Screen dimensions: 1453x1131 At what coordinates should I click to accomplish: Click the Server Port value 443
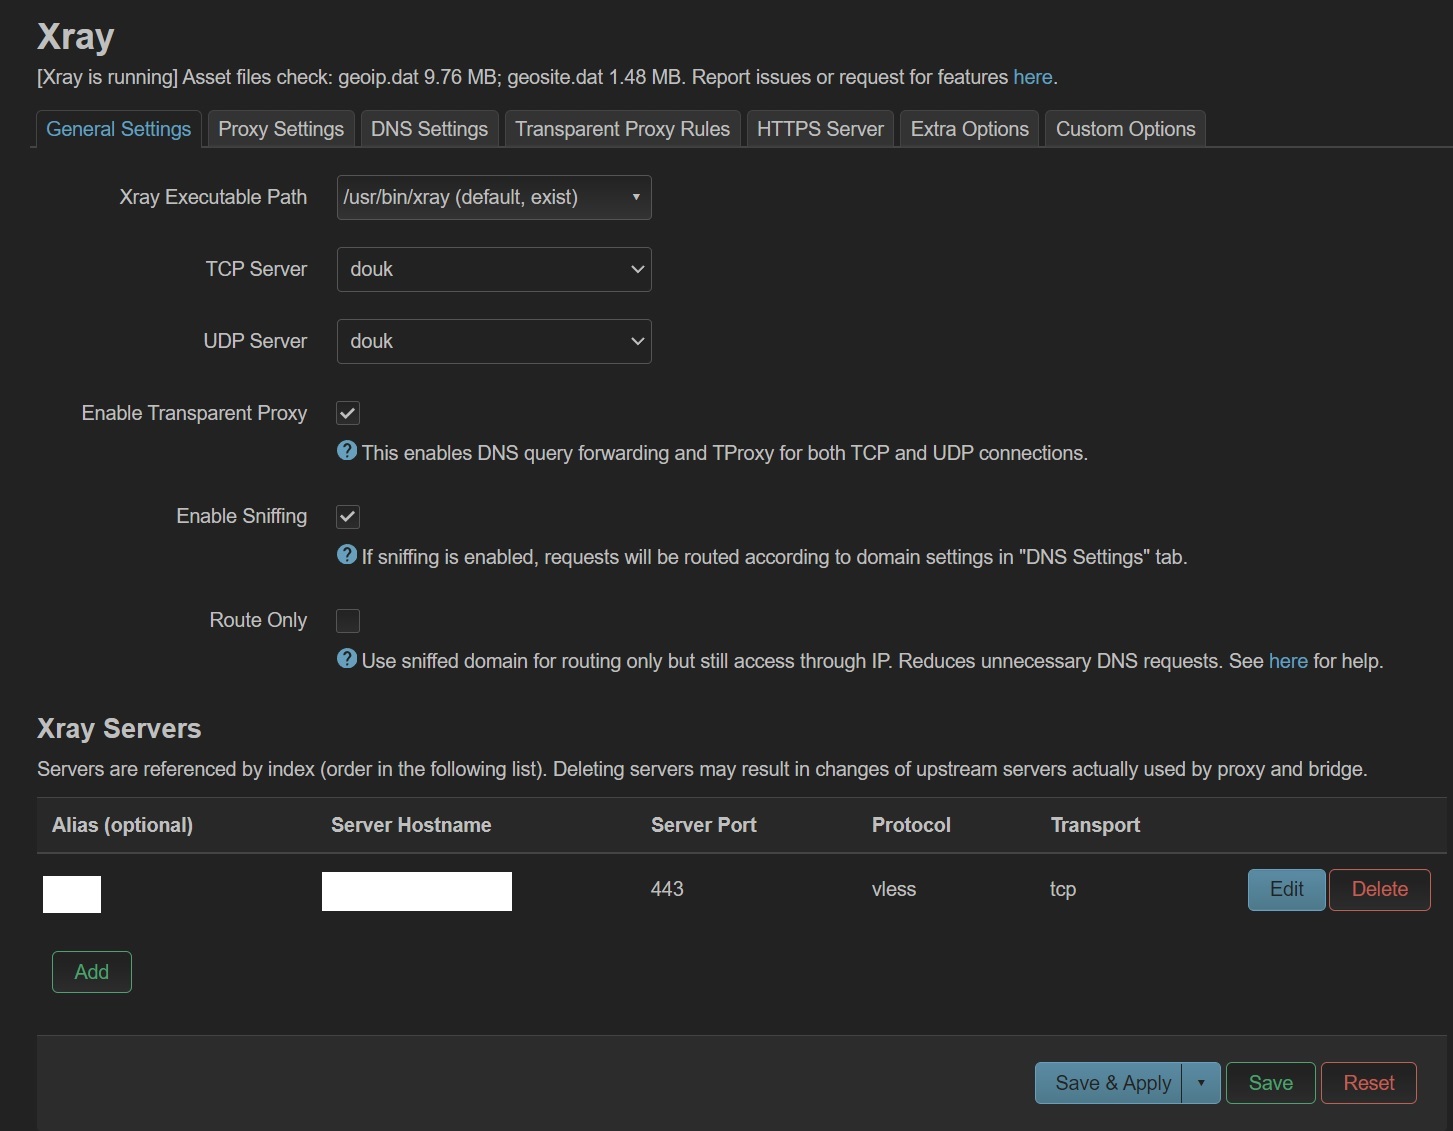pyautogui.click(x=667, y=889)
